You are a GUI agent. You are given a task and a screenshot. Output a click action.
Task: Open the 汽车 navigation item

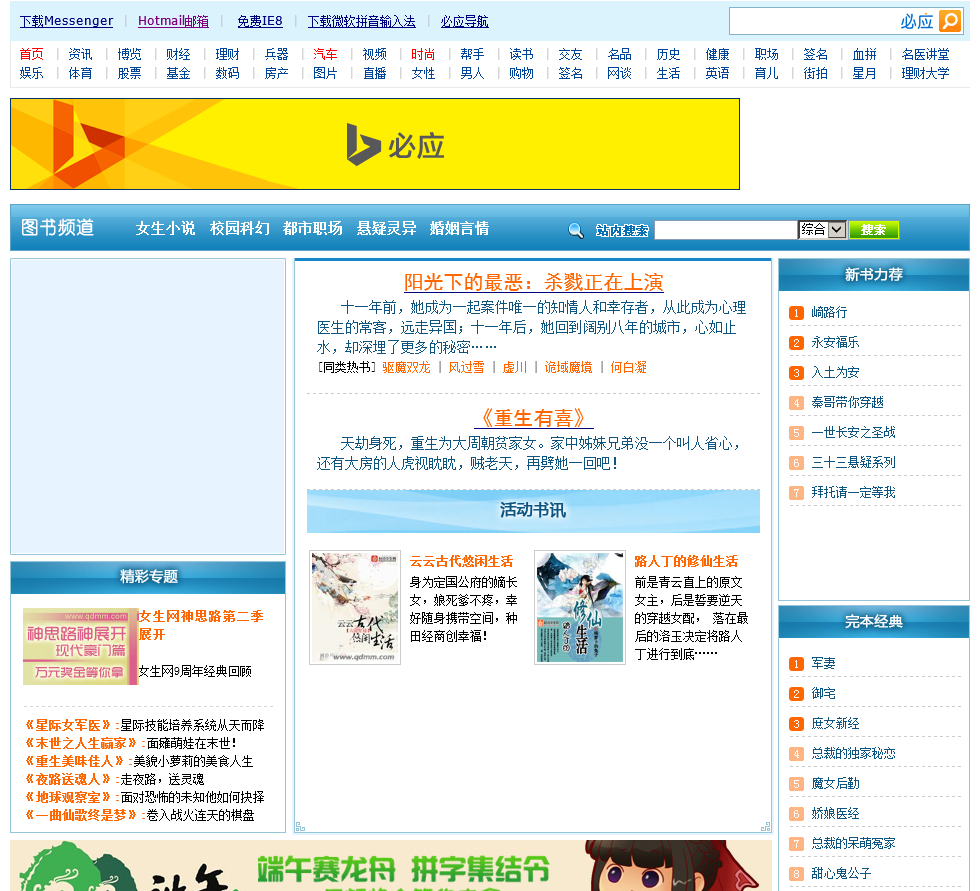coord(325,54)
